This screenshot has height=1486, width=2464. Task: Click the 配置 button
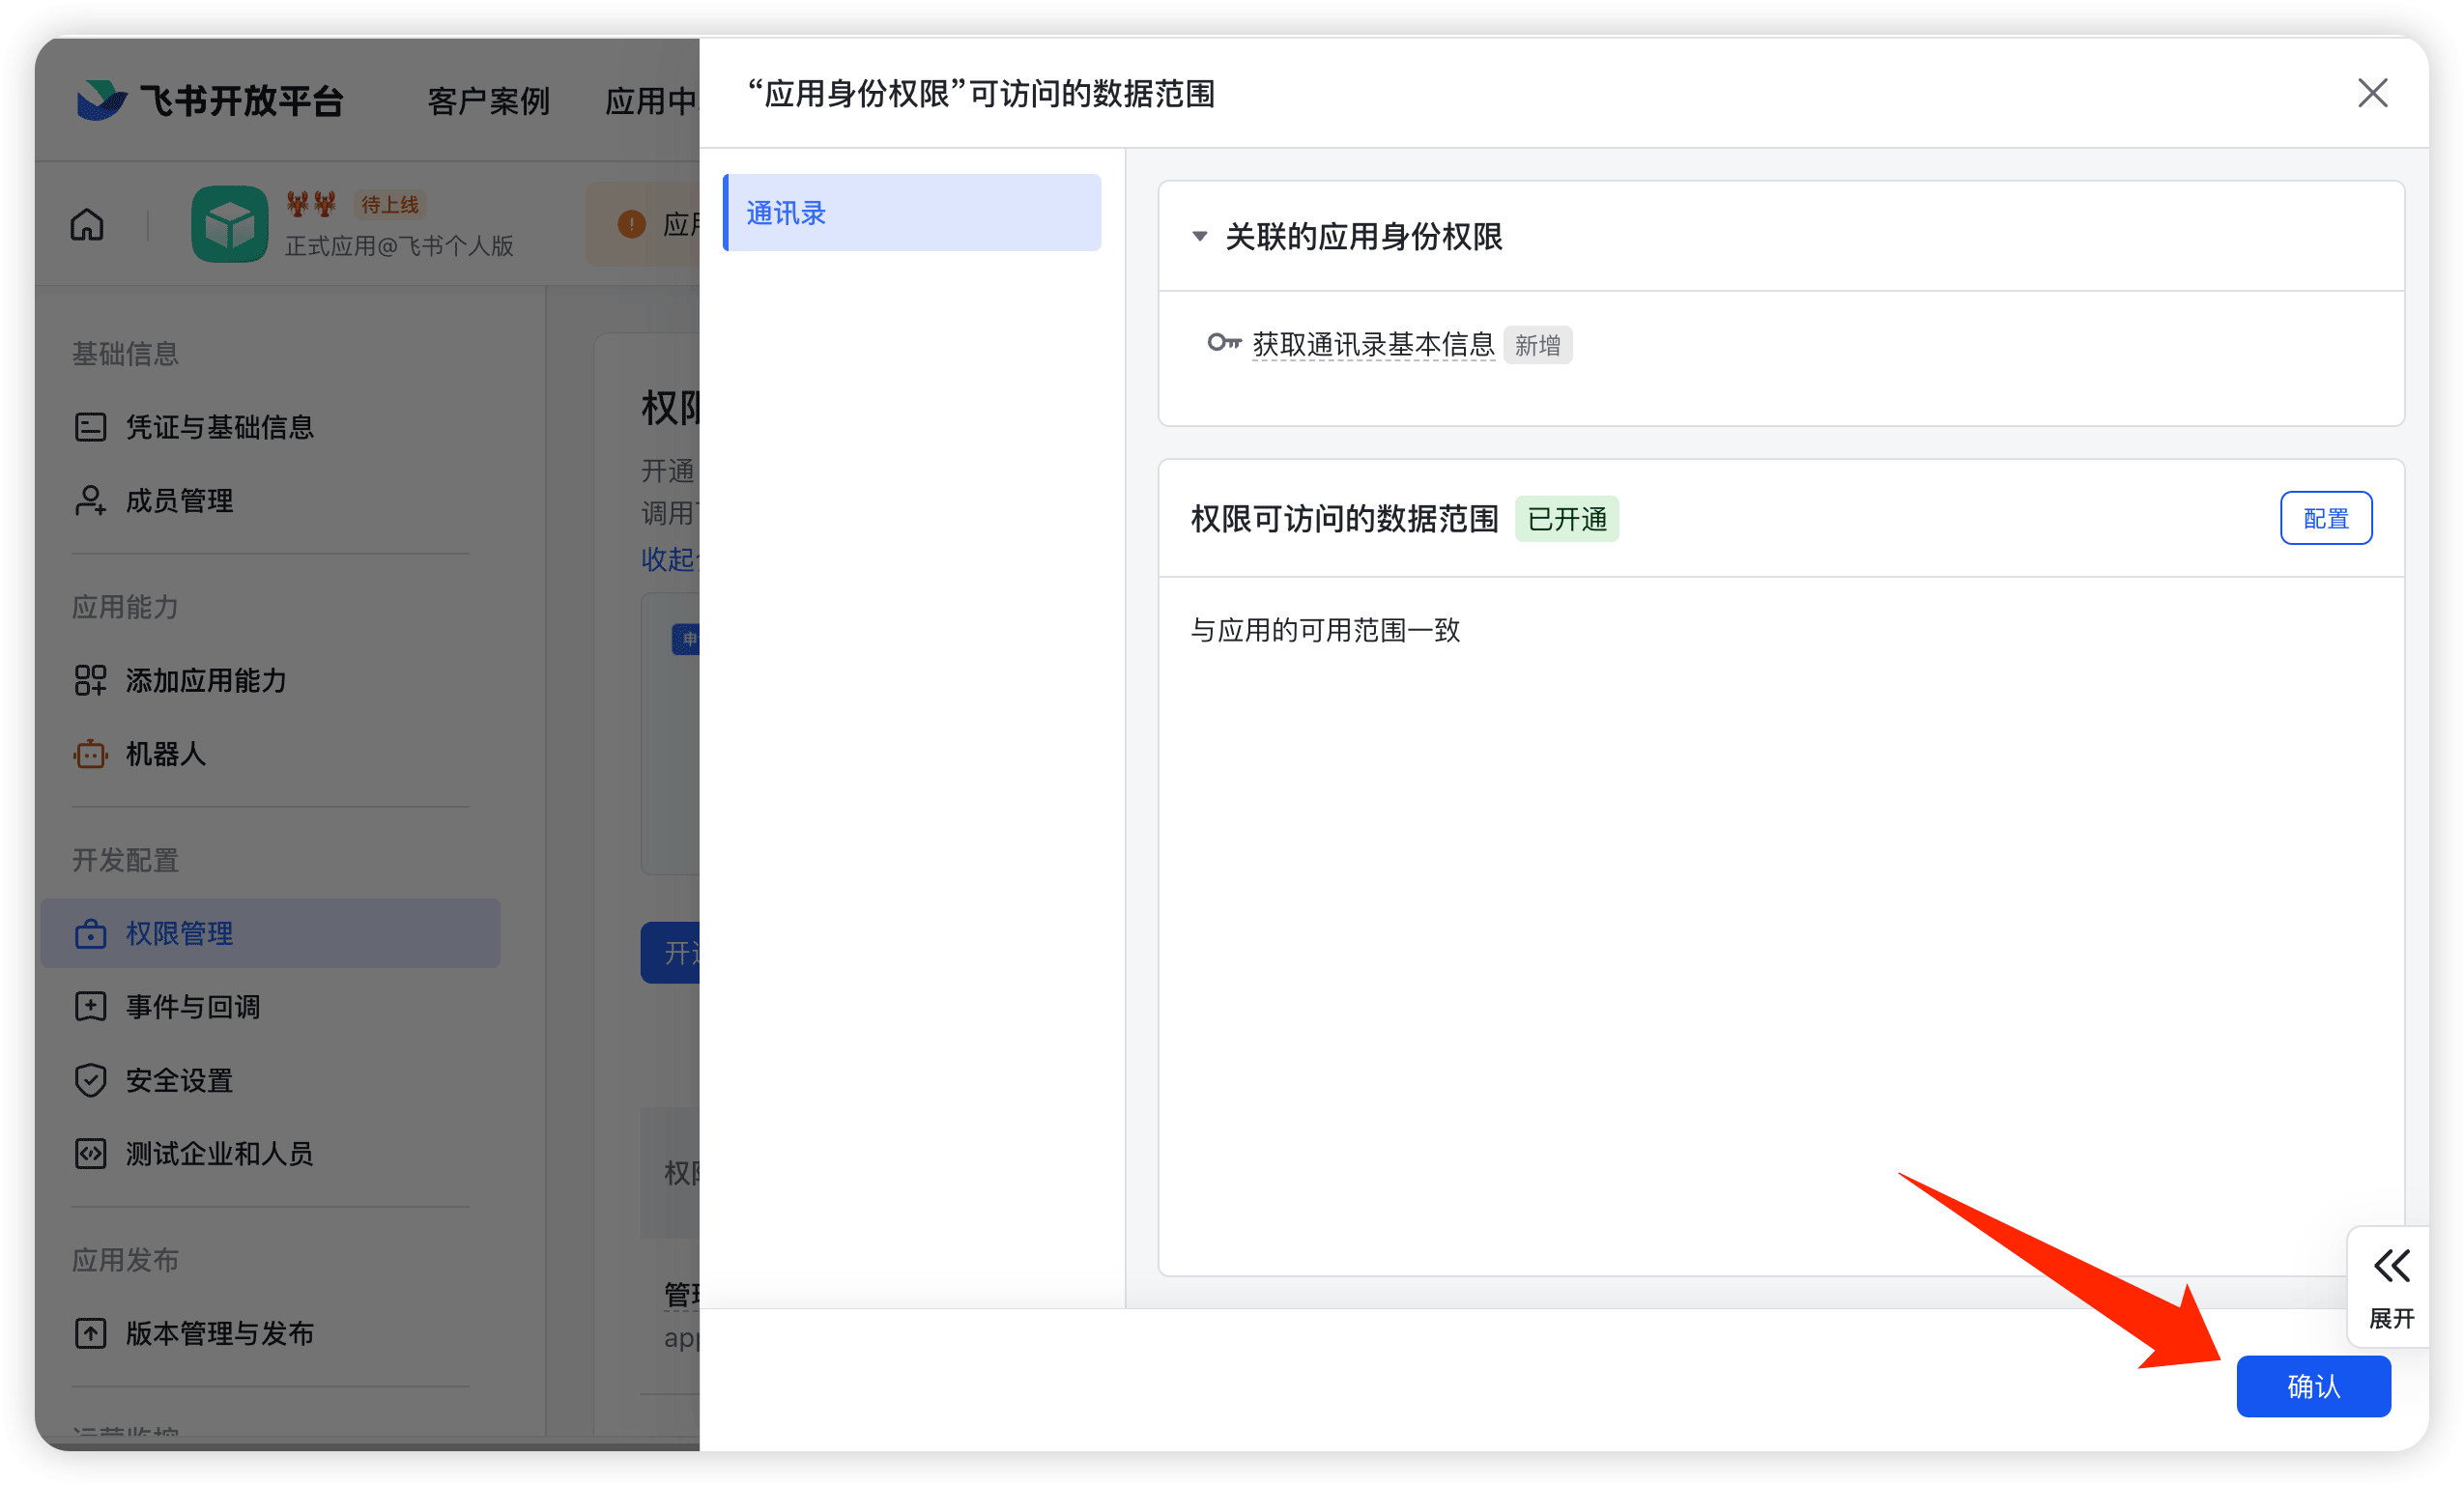coord(2325,519)
